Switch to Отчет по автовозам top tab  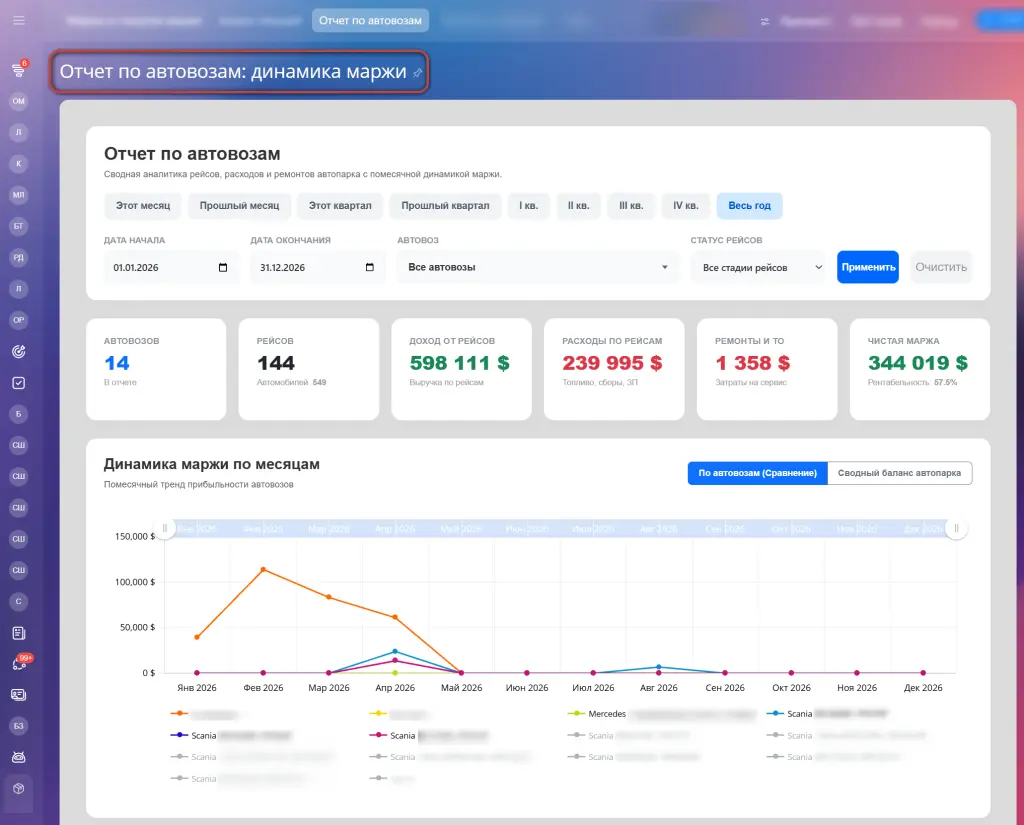pyautogui.click(x=370, y=21)
